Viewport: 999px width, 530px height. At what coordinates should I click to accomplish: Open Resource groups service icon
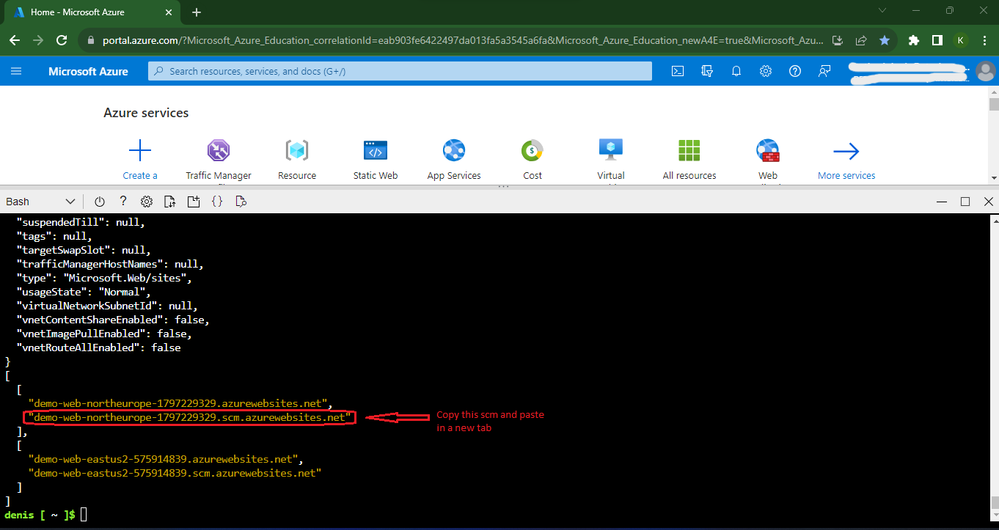coord(297,151)
